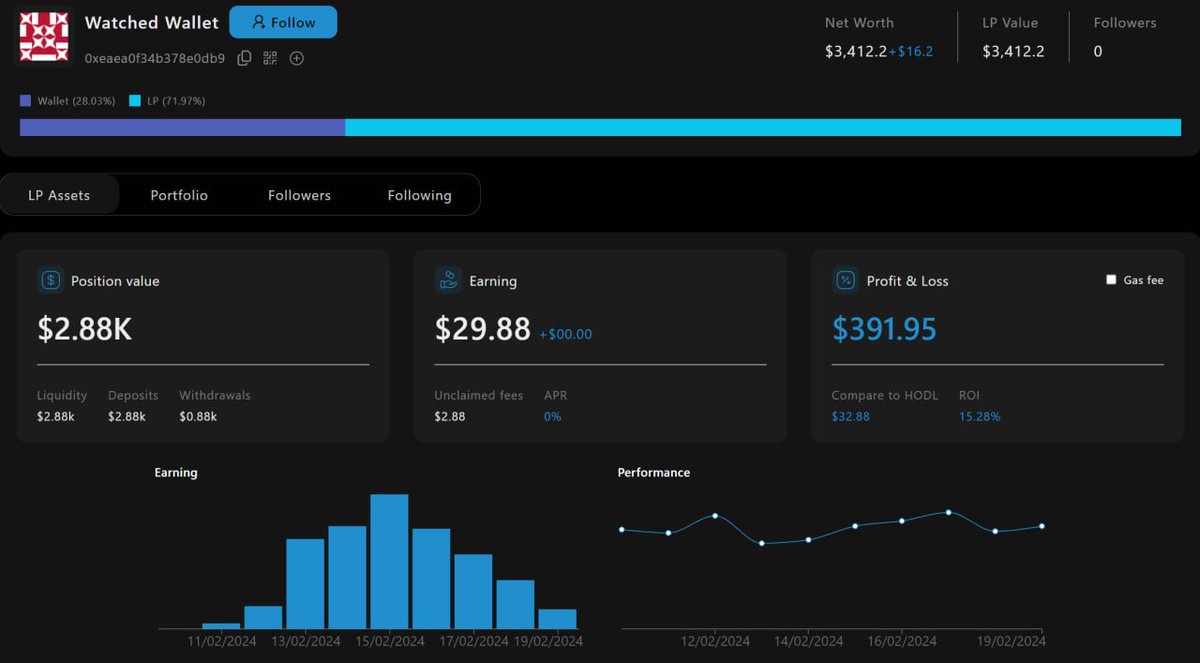Click the plus circle icon beside address

[x=297, y=58]
